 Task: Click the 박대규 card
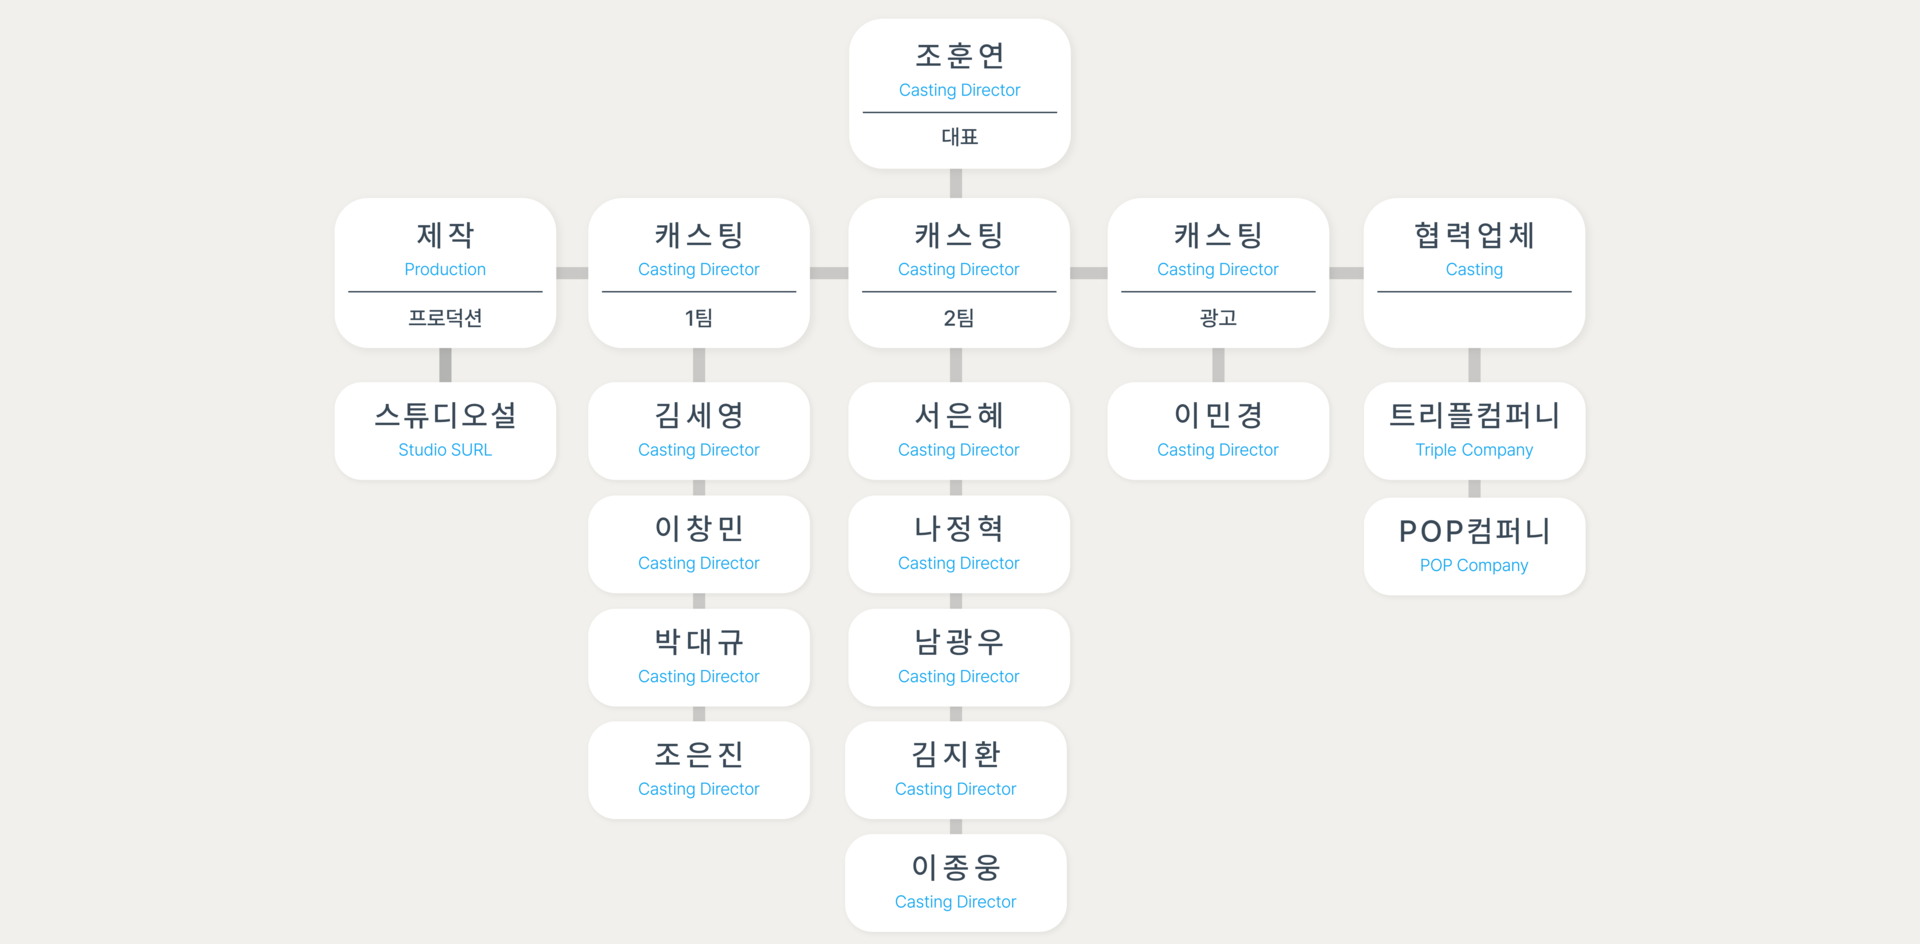(699, 657)
